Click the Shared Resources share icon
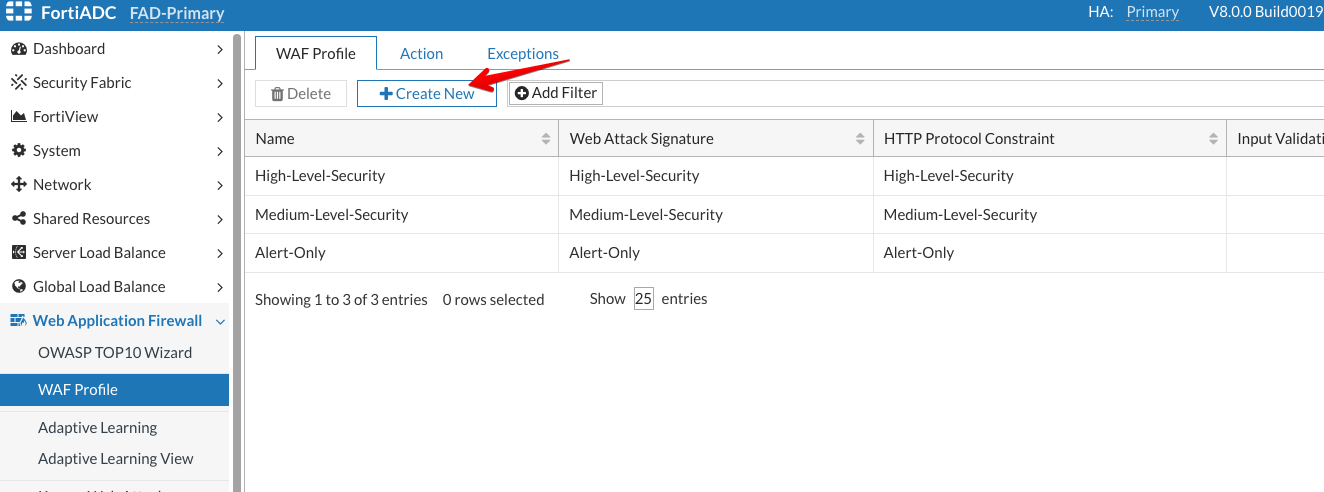 tap(18, 219)
